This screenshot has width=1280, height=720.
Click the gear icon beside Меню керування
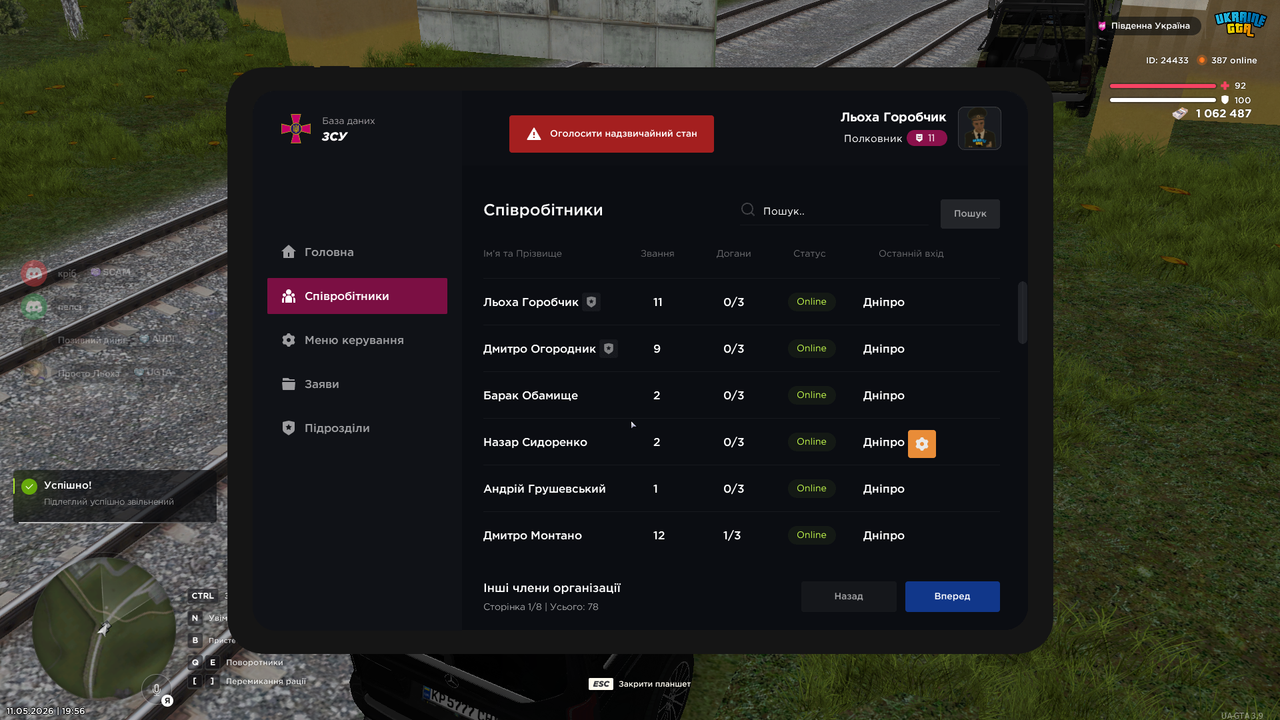289,340
